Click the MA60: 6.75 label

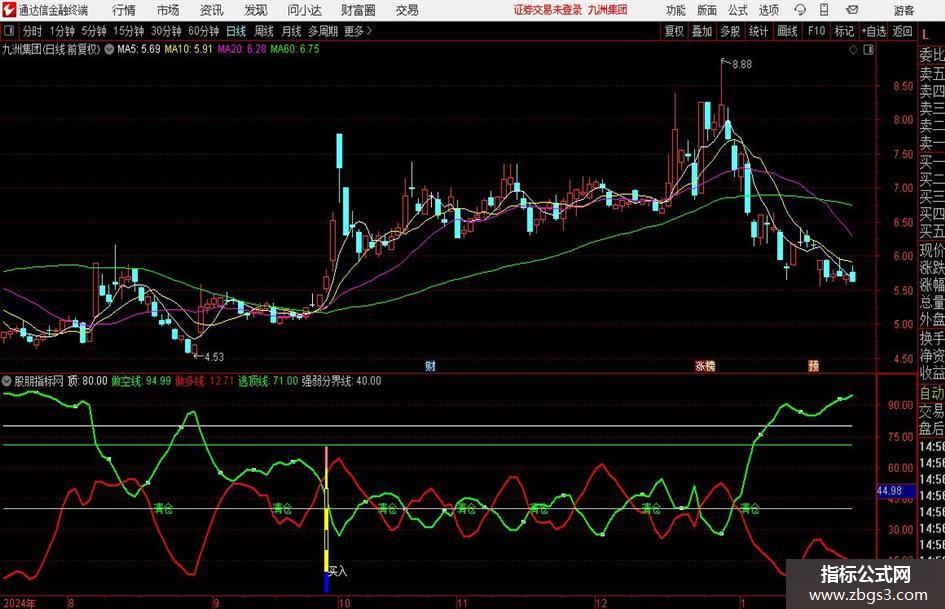point(295,49)
